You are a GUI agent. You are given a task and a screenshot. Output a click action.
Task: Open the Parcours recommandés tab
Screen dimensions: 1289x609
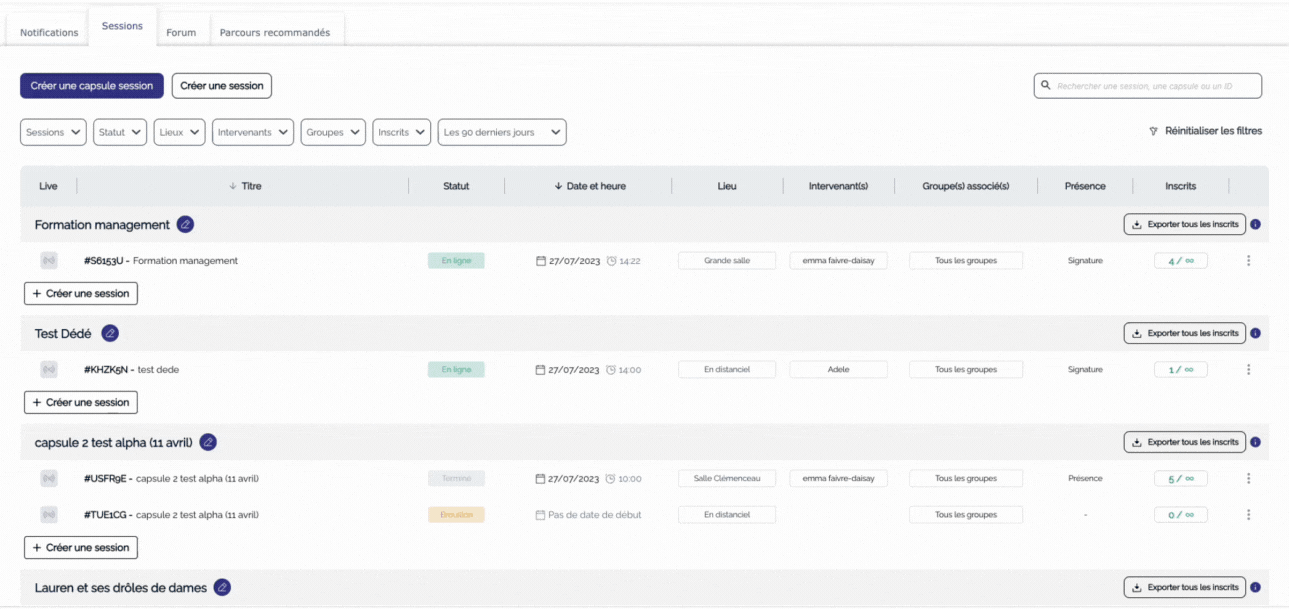tap(275, 32)
